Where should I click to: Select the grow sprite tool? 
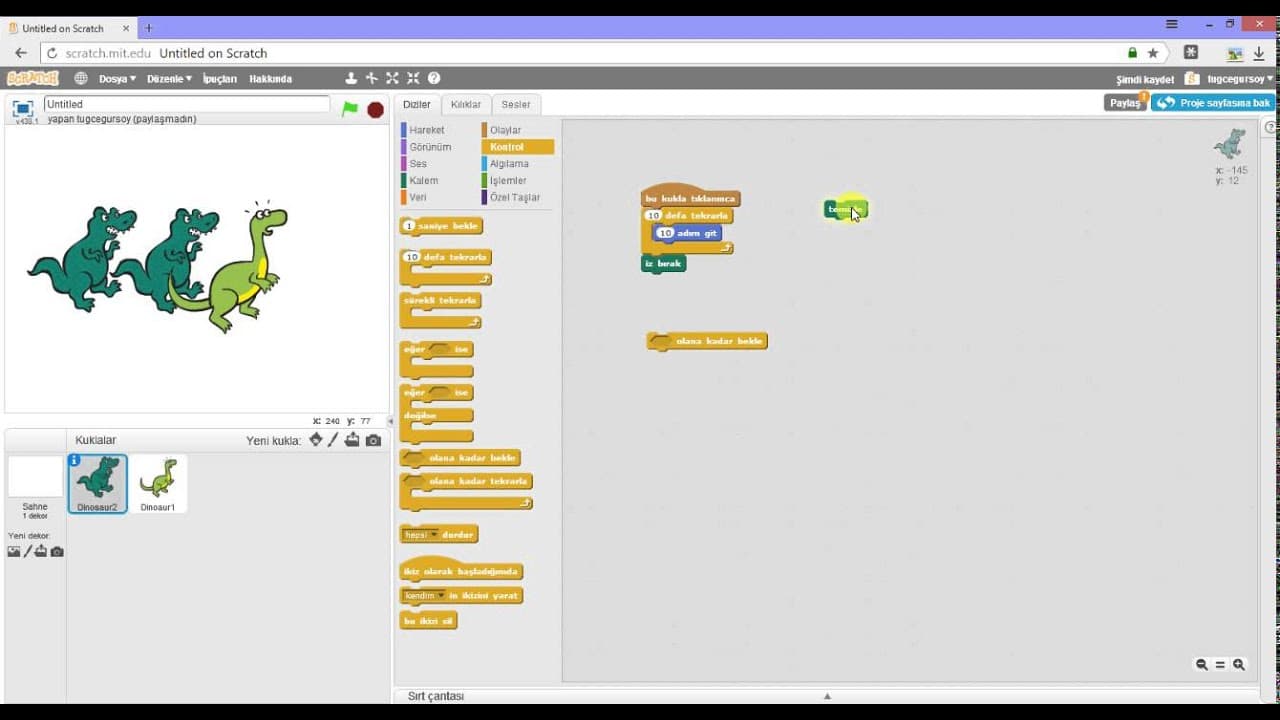[x=392, y=78]
